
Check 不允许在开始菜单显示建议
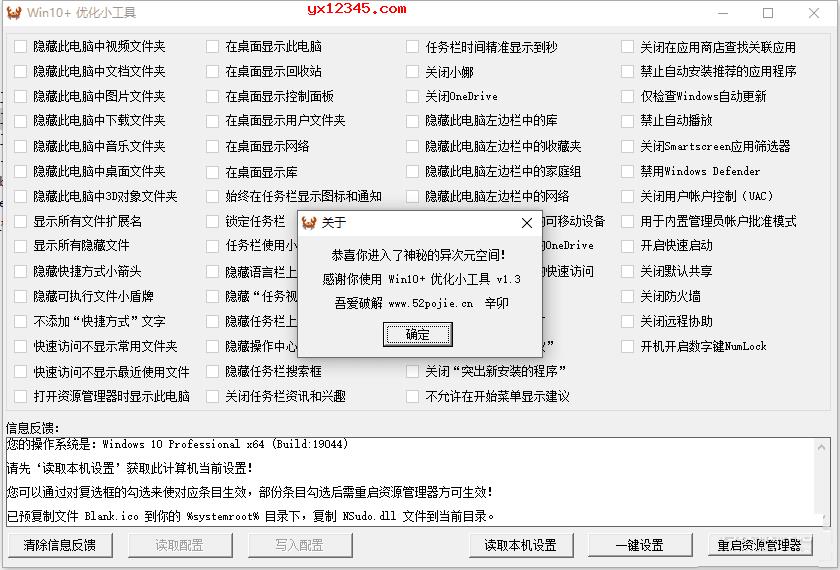pos(412,396)
